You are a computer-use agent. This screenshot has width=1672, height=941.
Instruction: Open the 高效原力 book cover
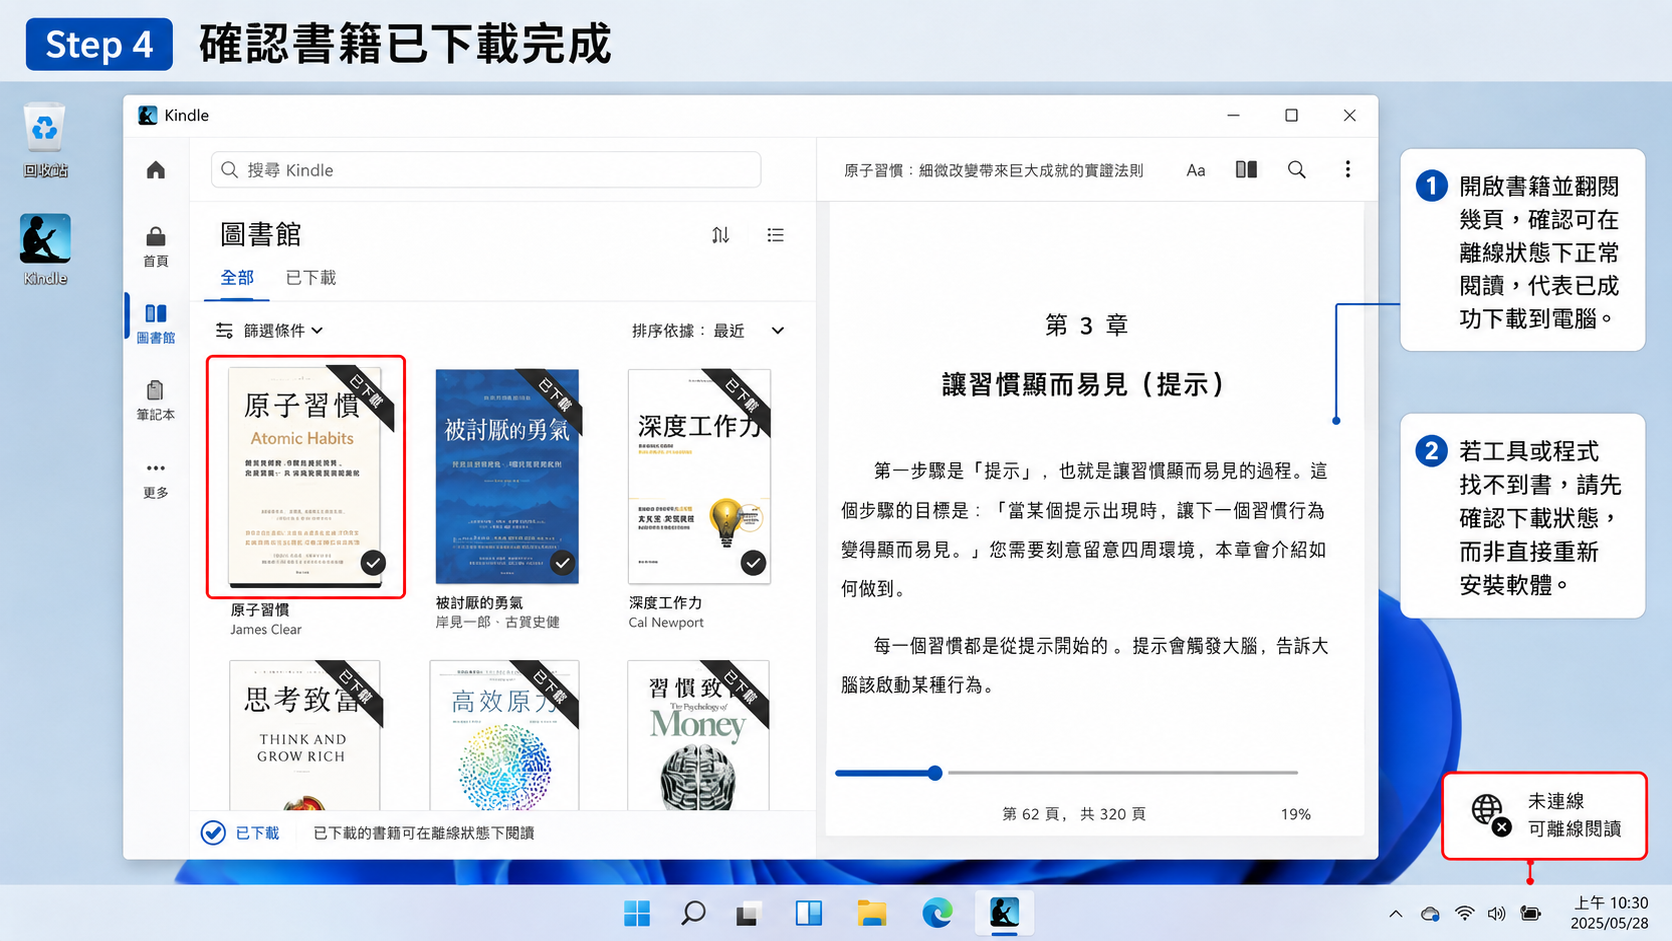coord(504,735)
